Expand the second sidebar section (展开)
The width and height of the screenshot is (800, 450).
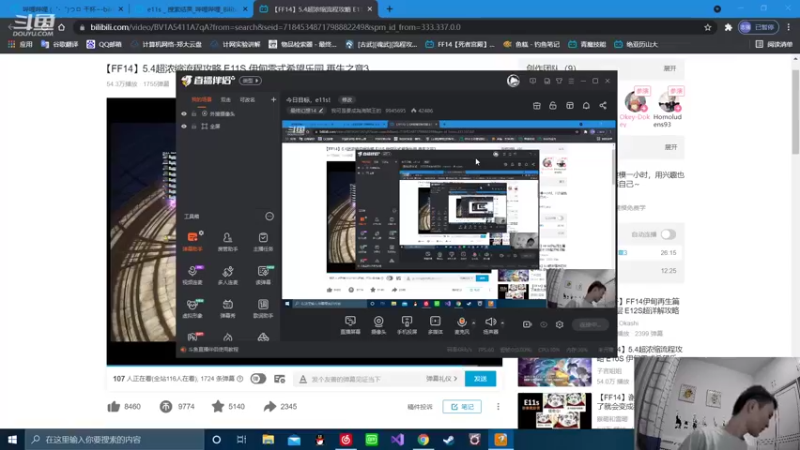[671, 147]
